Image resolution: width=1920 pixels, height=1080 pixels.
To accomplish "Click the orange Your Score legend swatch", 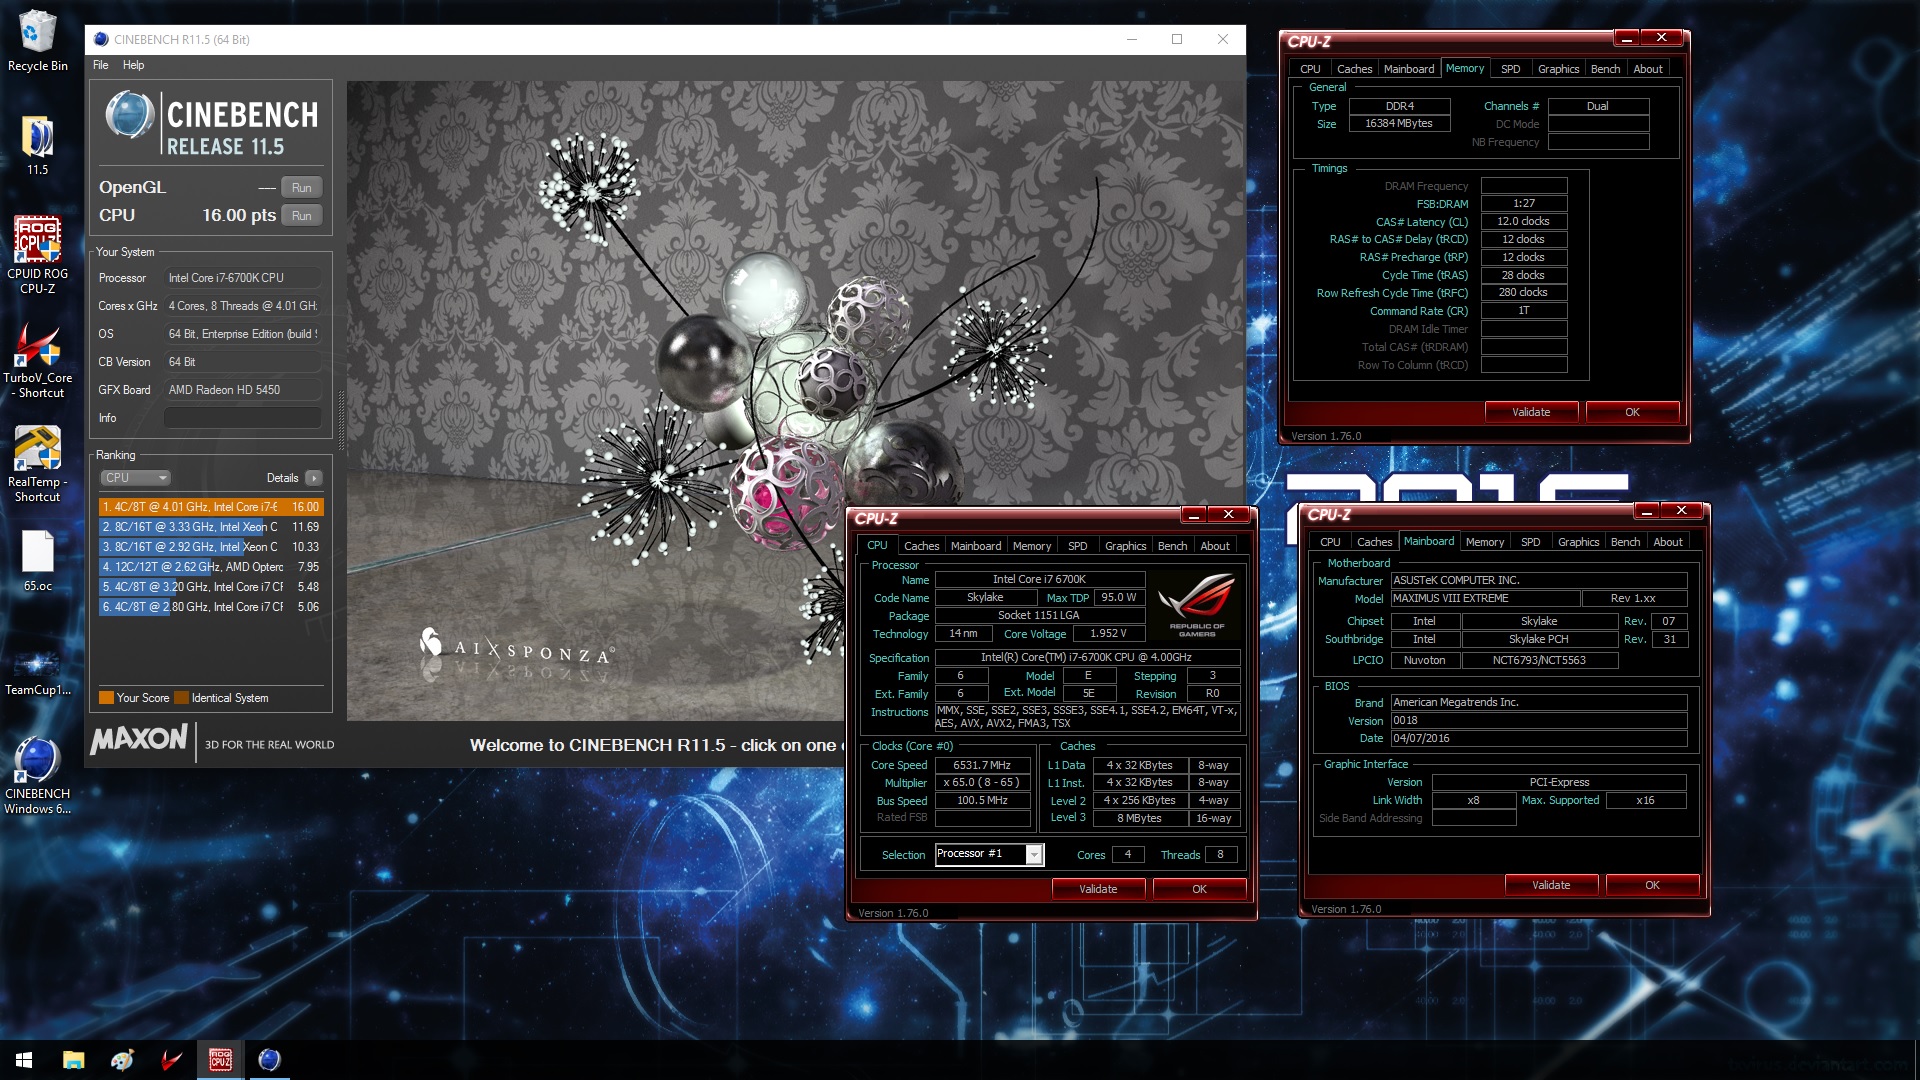I will pyautogui.click(x=106, y=698).
